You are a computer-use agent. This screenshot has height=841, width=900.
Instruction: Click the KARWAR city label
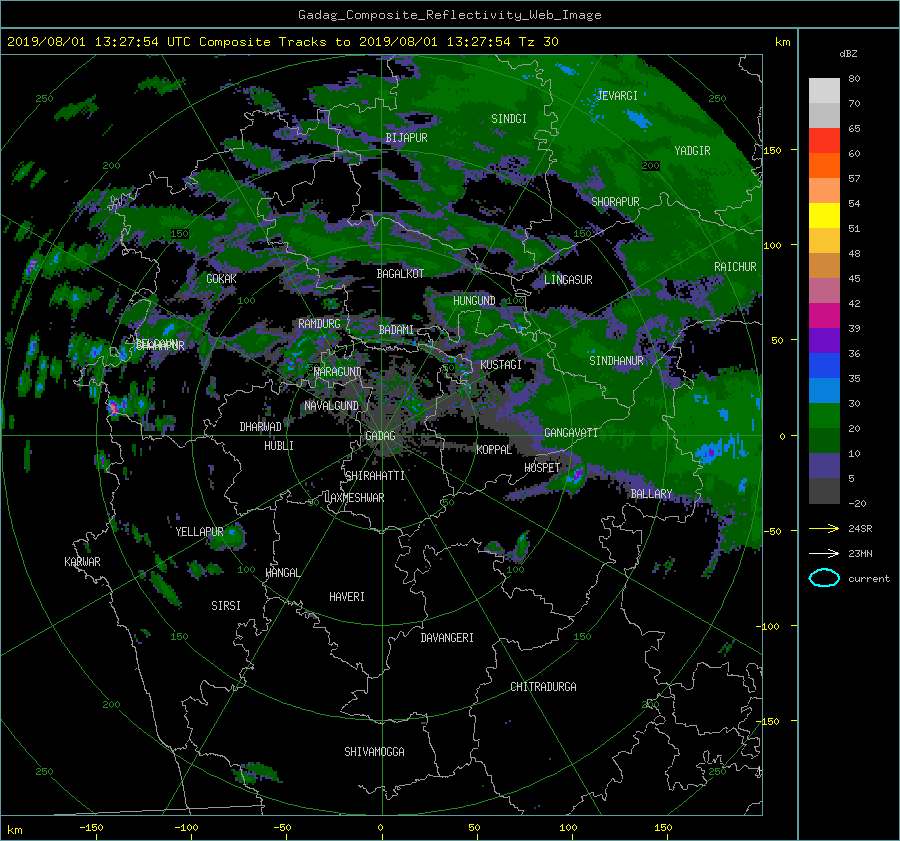(82, 562)
